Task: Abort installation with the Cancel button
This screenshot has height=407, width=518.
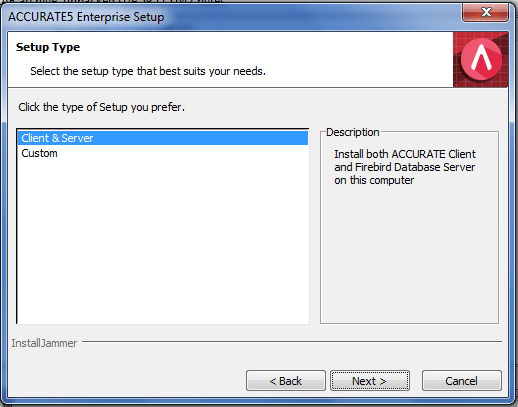Action: [x=462, y=380]
